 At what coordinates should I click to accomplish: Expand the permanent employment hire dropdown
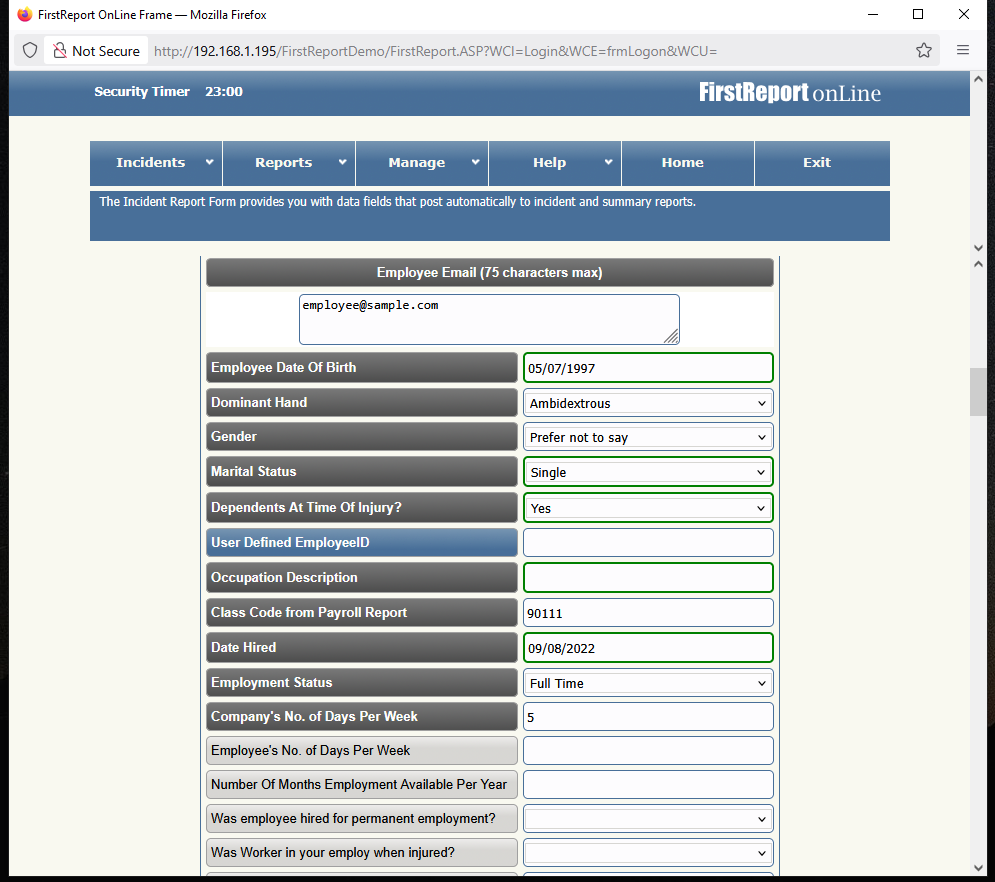coord(648,819)
